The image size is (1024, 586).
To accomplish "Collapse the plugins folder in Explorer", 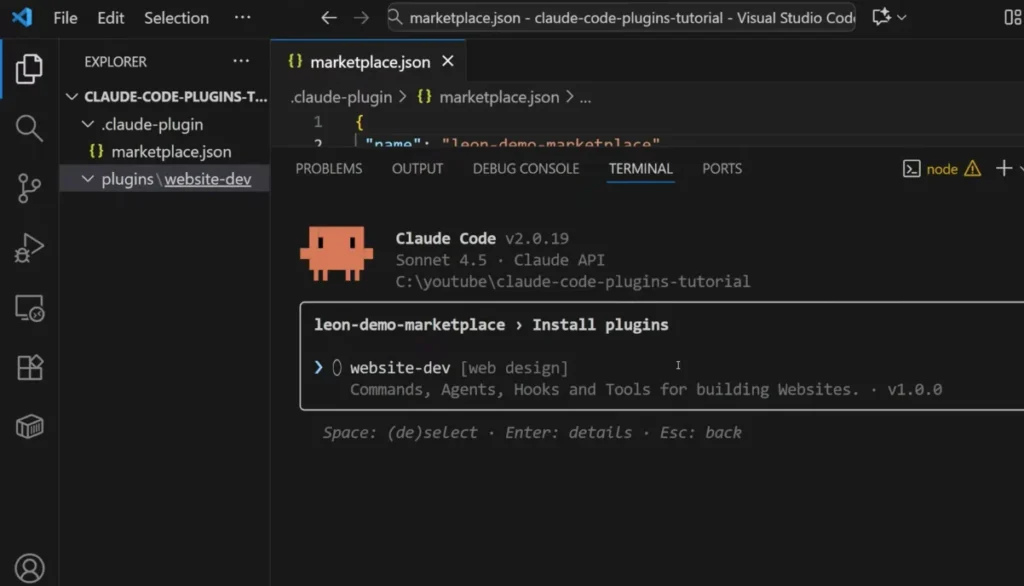I will 87,179.
